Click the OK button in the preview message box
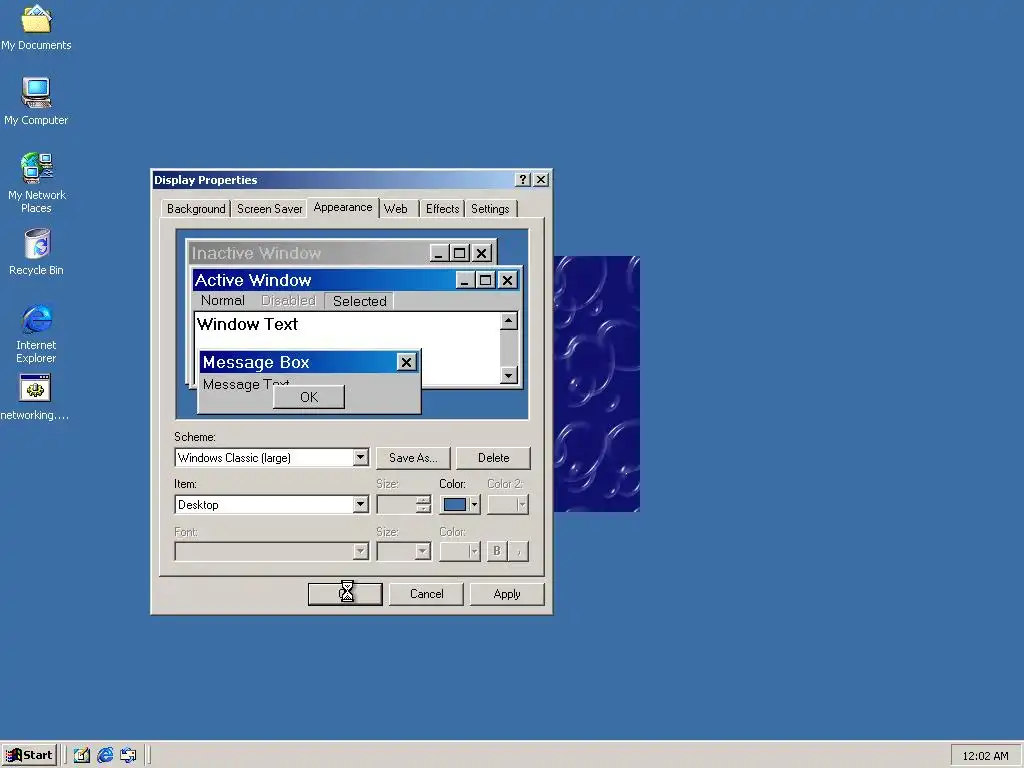Image resolution: width=1024 pixels, height=768 pixels. 309,397
